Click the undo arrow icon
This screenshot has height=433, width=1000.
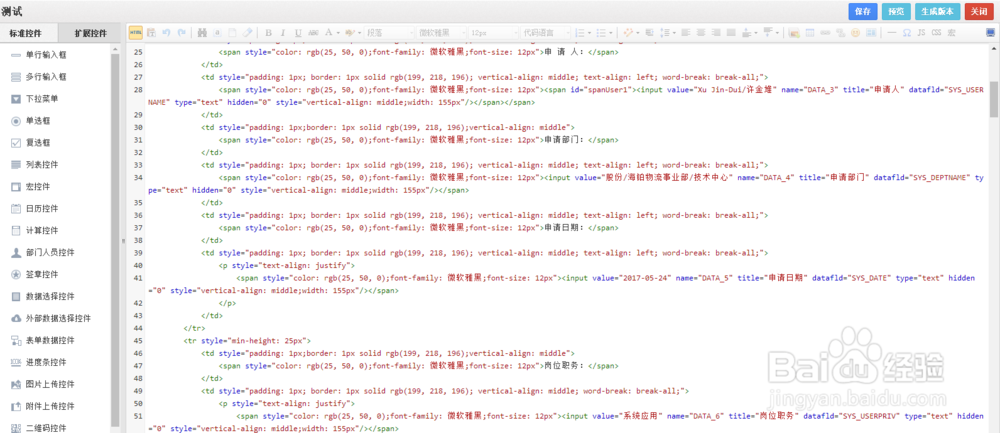click(166, 33)
